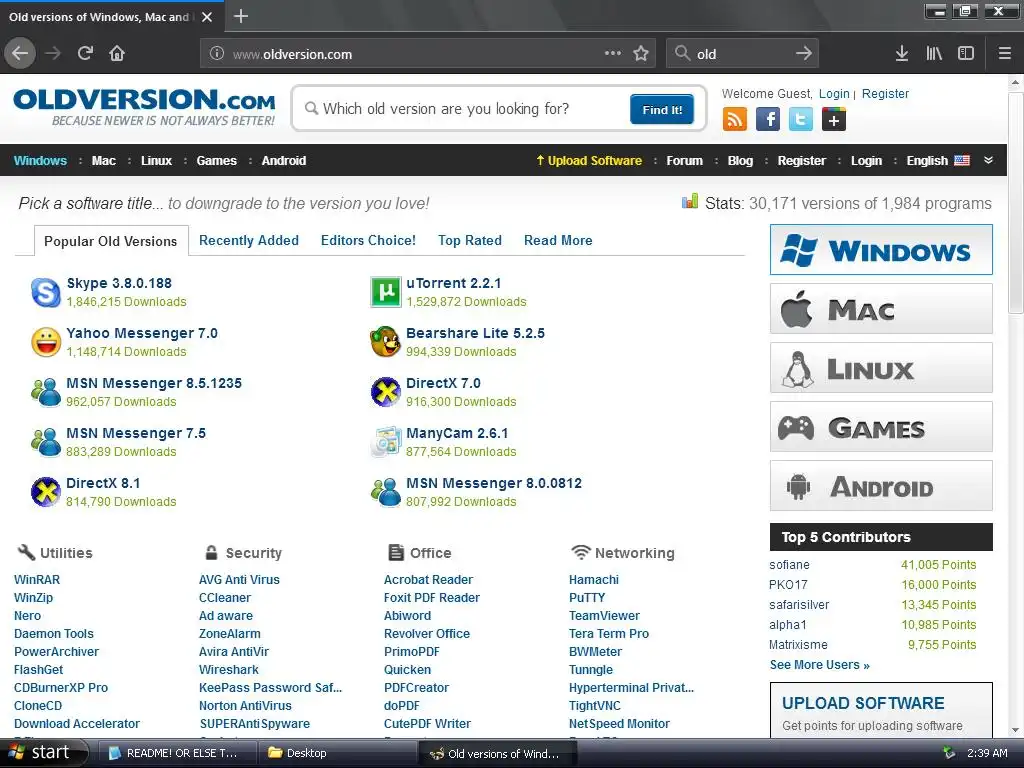The height and width of the screenshot is (768, 1024).
Task: Select Android in the navigation bar
Action: coord(283,161)
